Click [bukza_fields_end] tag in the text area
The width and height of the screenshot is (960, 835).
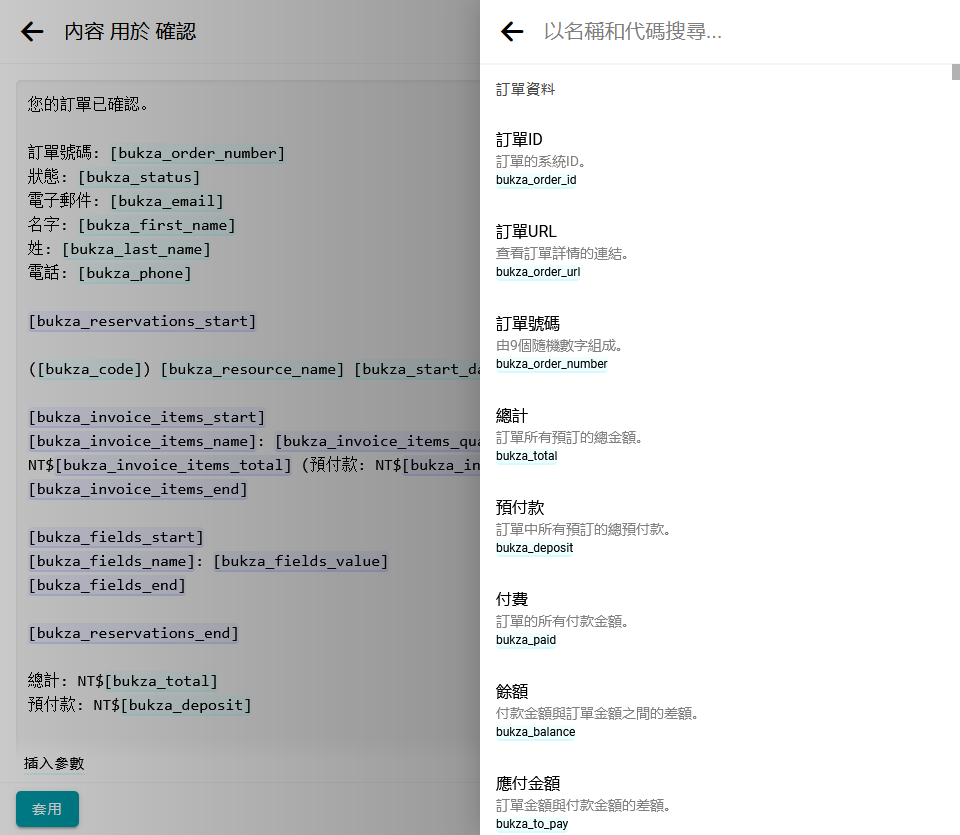(107, 585)
